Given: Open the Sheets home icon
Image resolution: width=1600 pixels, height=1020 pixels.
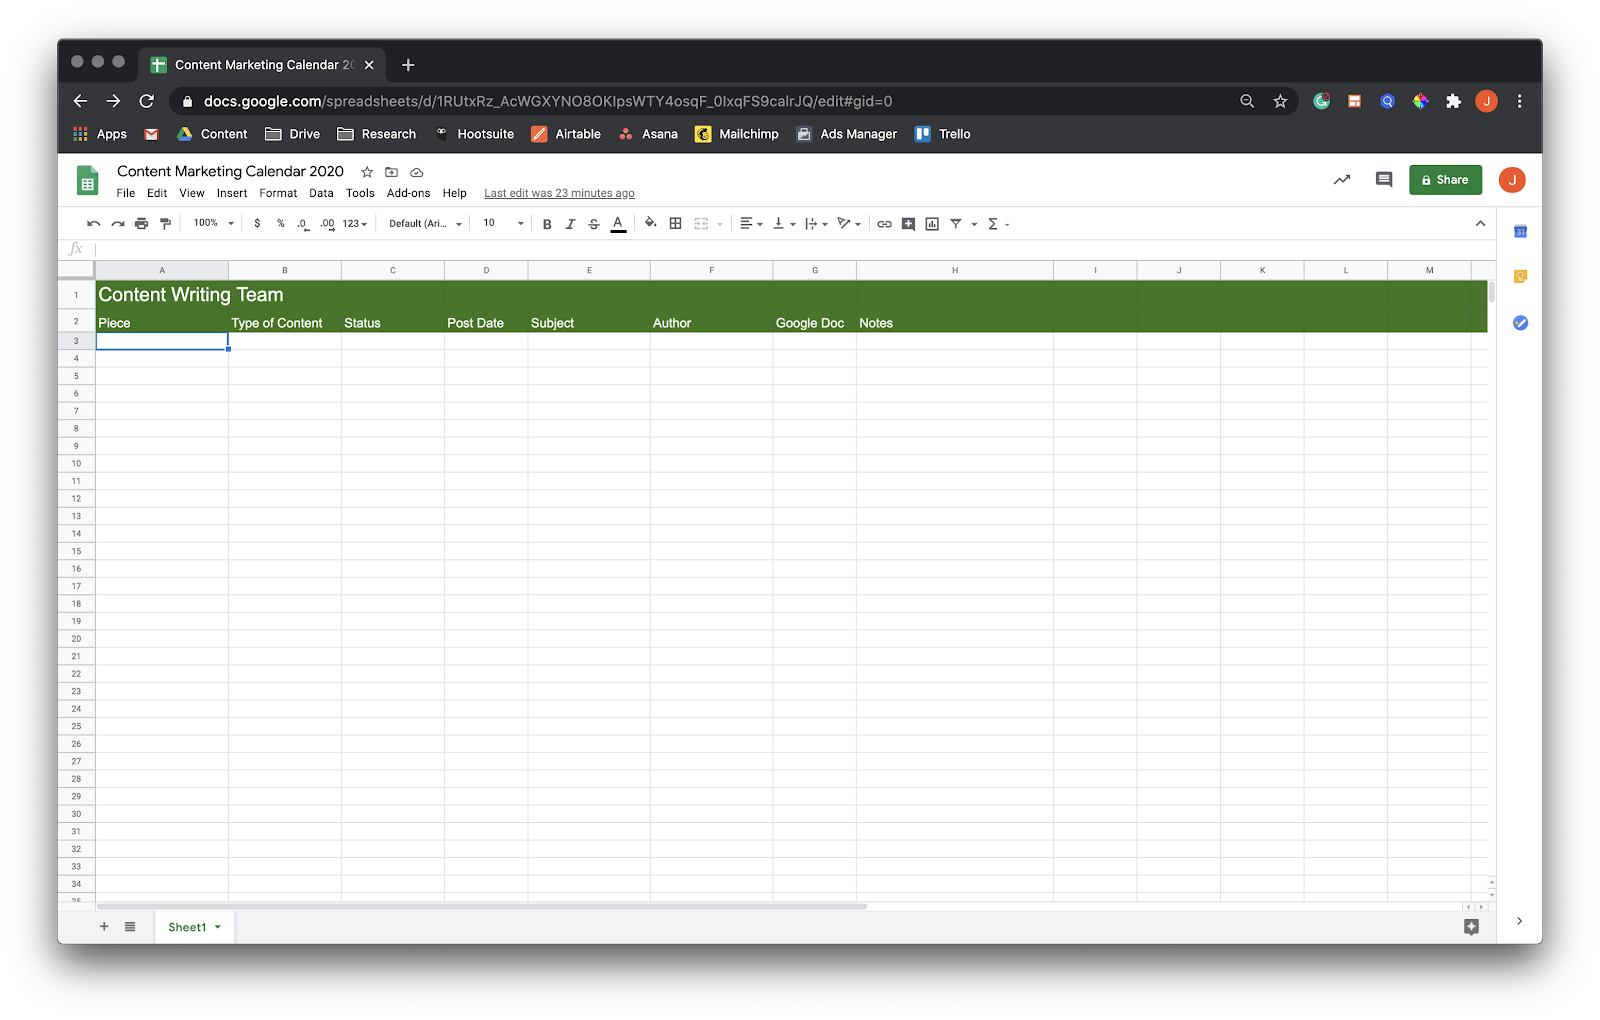Looking at the screenshot, I should [87, 181].
